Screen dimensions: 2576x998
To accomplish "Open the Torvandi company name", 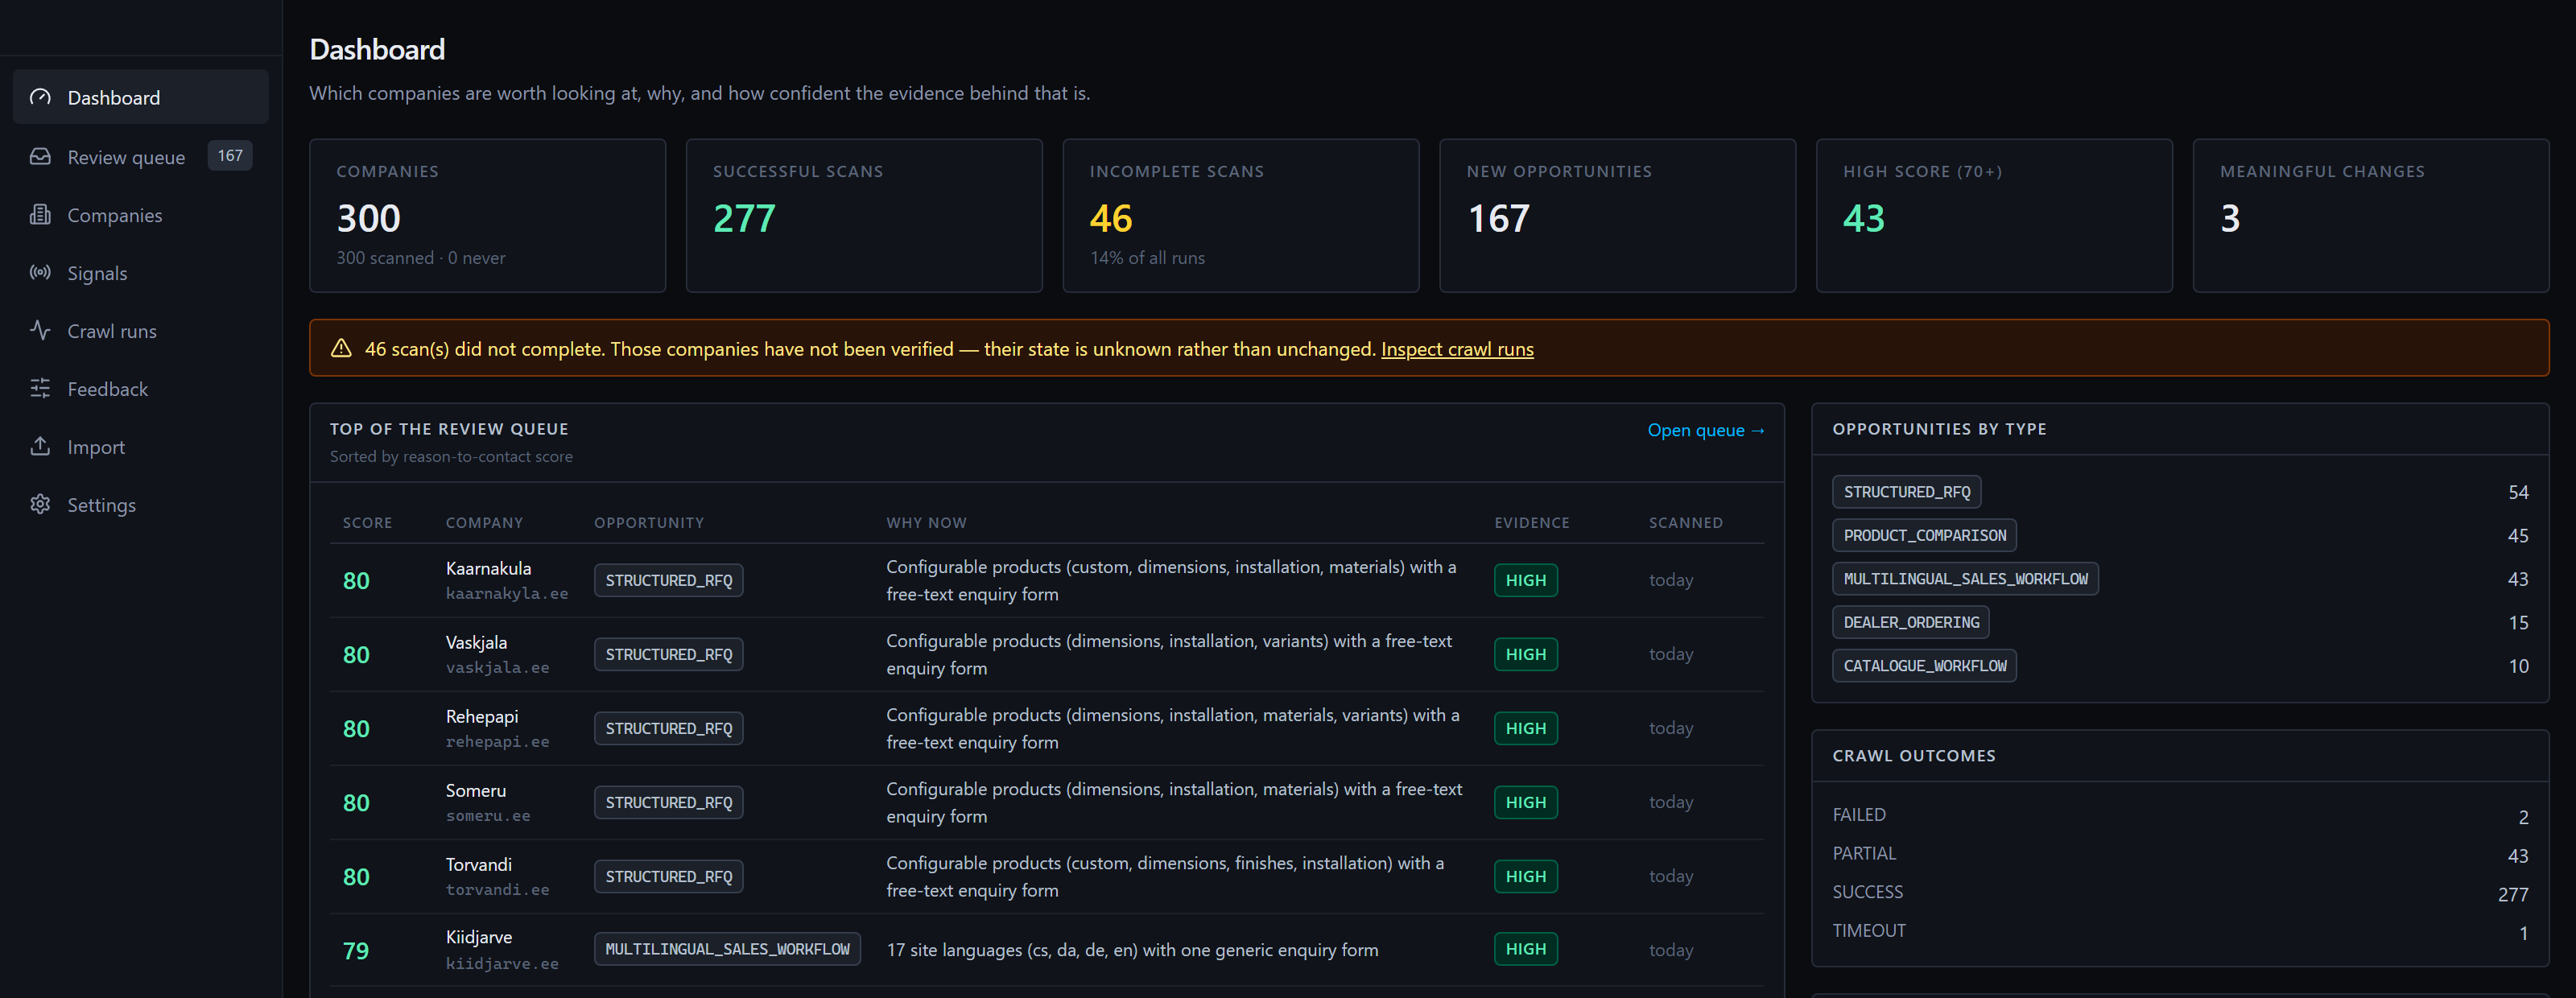I will (479, 864).
